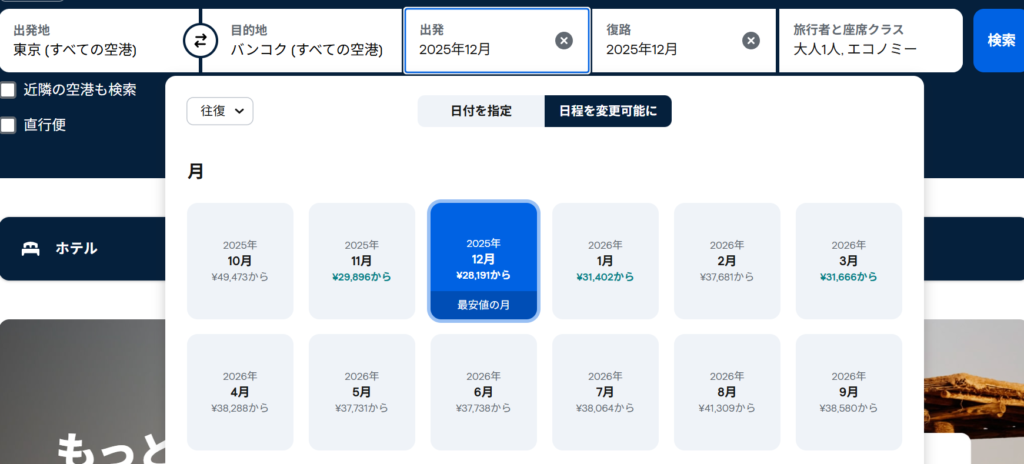Select the flexible dates tab
Image resolution: width=1024 pixels, height=464 pixels.
tap(608, 111)
